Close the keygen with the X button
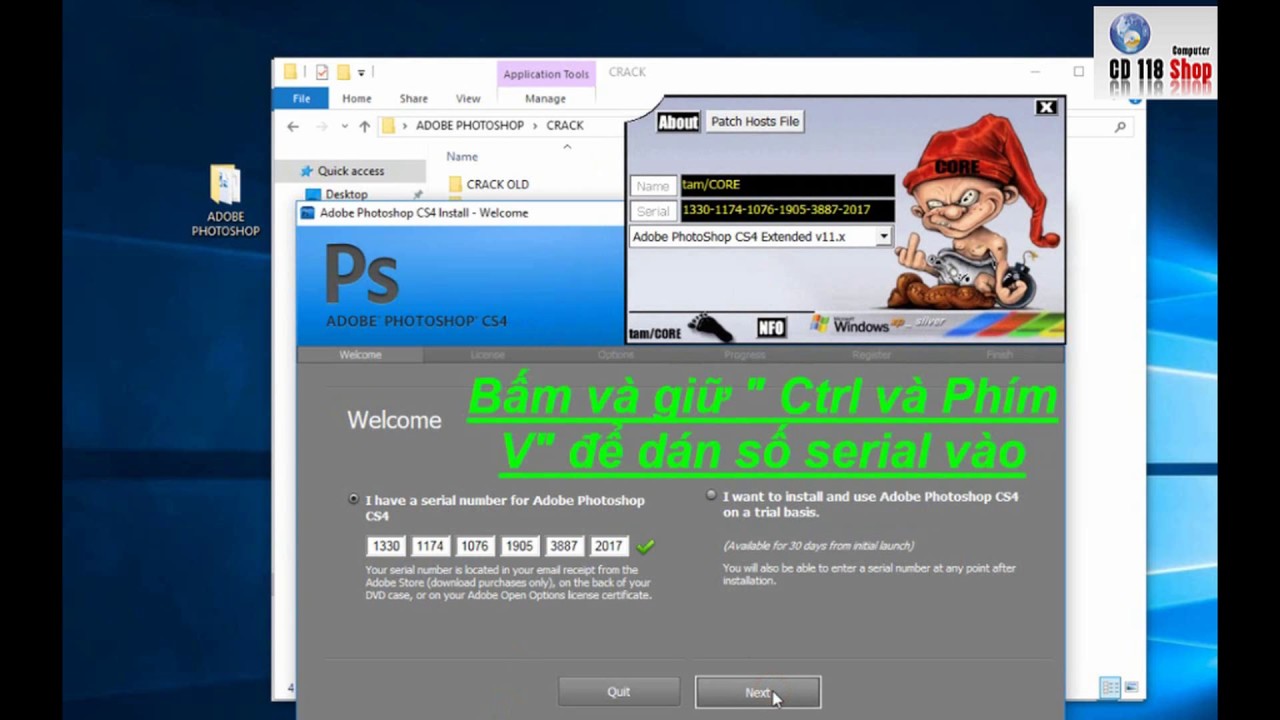 pos(1046,107)
